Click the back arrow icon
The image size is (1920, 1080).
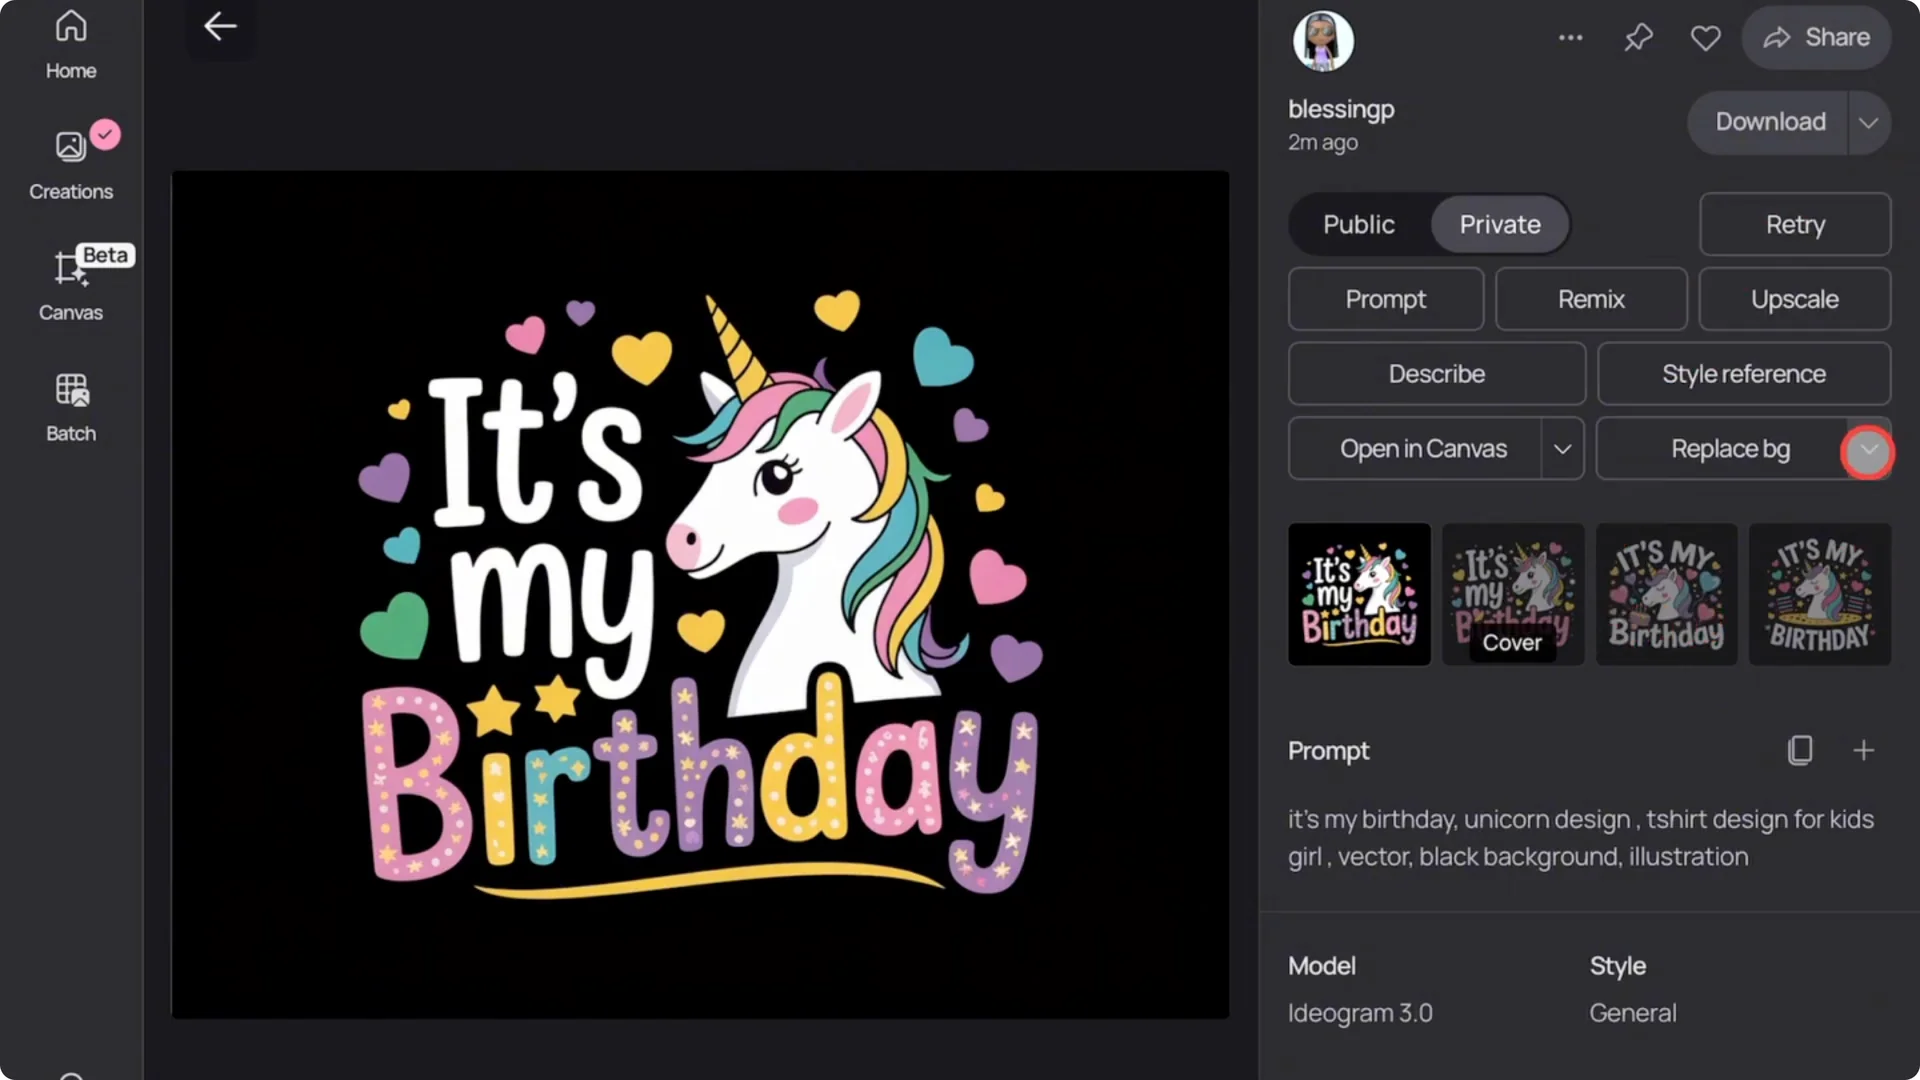(x=220, y=27)
